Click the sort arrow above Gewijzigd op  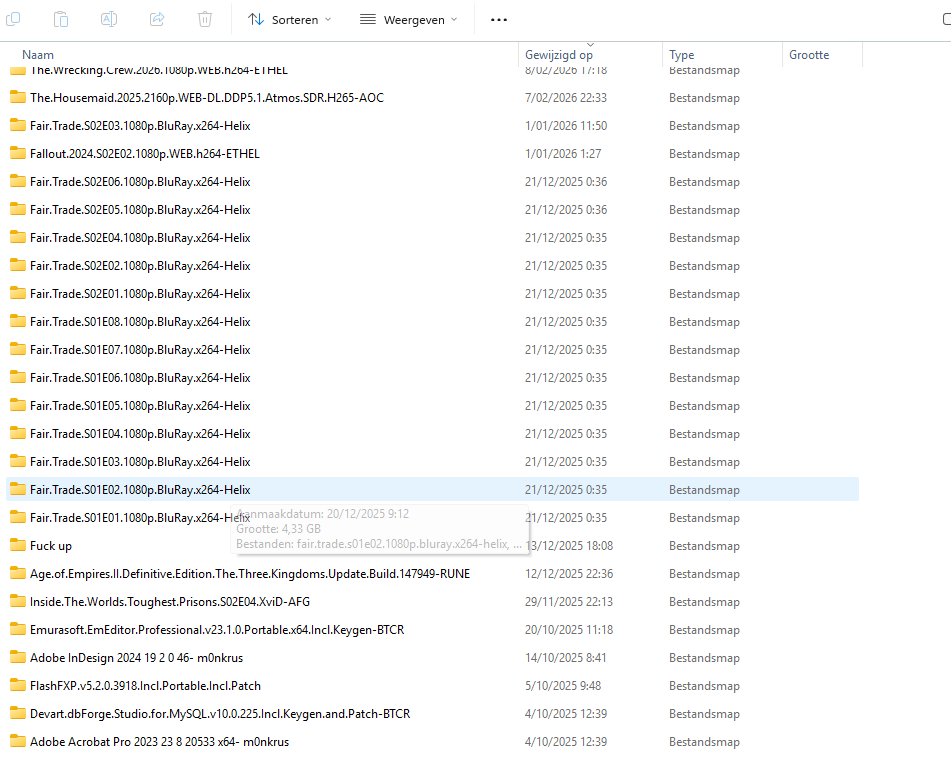coord(590,44)
